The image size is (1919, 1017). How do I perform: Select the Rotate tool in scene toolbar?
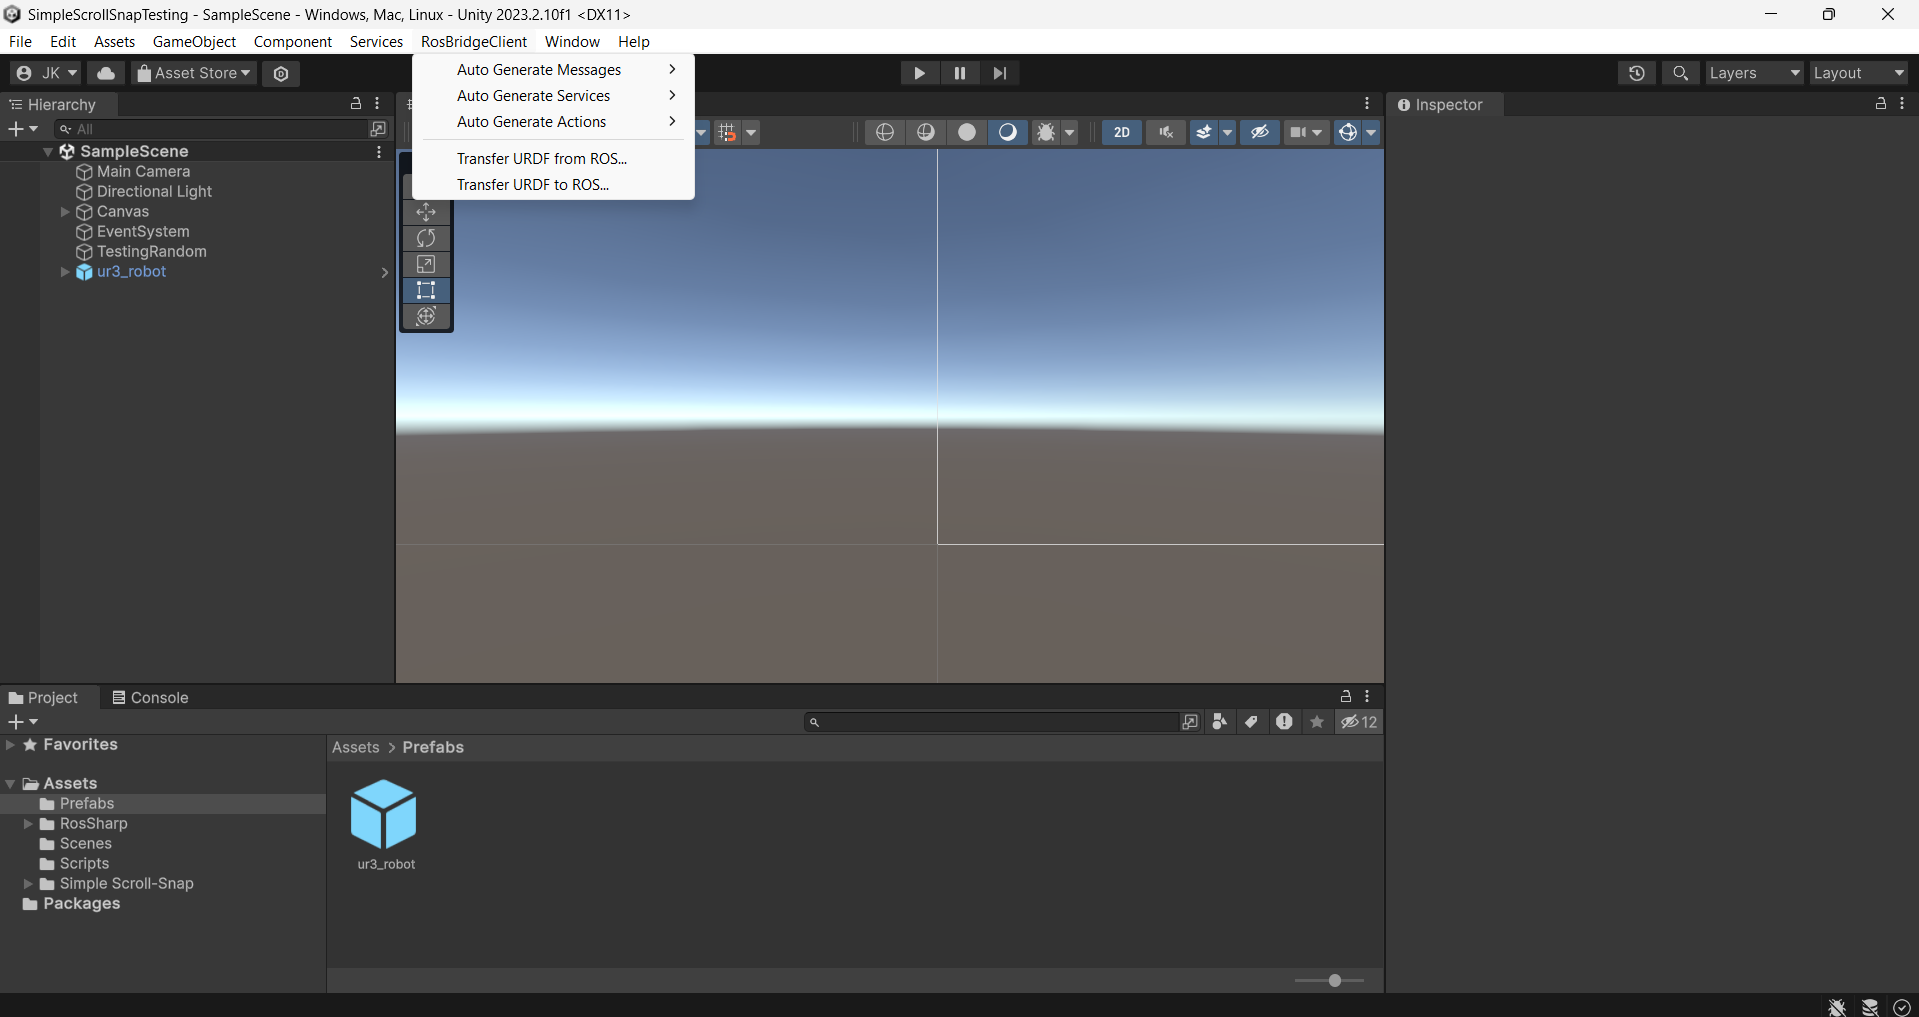(426, 238)
